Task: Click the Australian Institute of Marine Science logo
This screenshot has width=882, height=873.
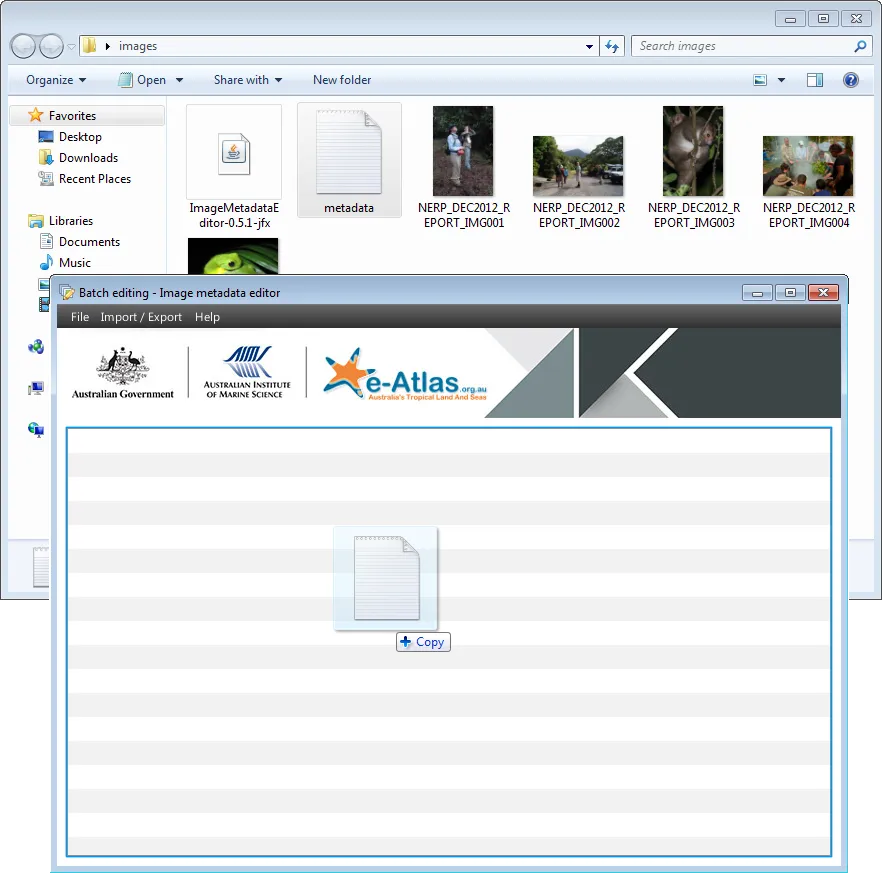Action: [247, 372]
